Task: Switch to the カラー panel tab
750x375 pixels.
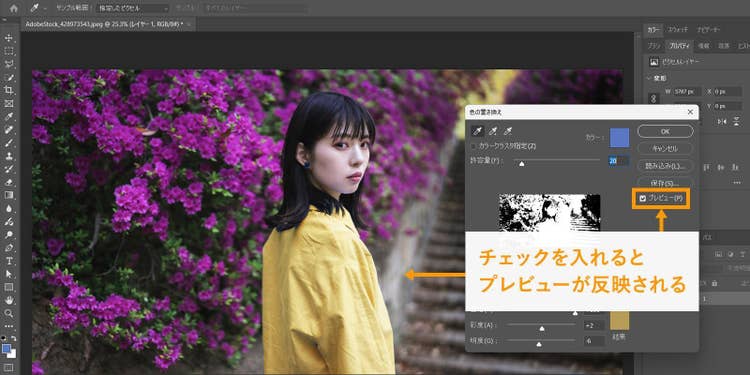Action: coord(653,30)
